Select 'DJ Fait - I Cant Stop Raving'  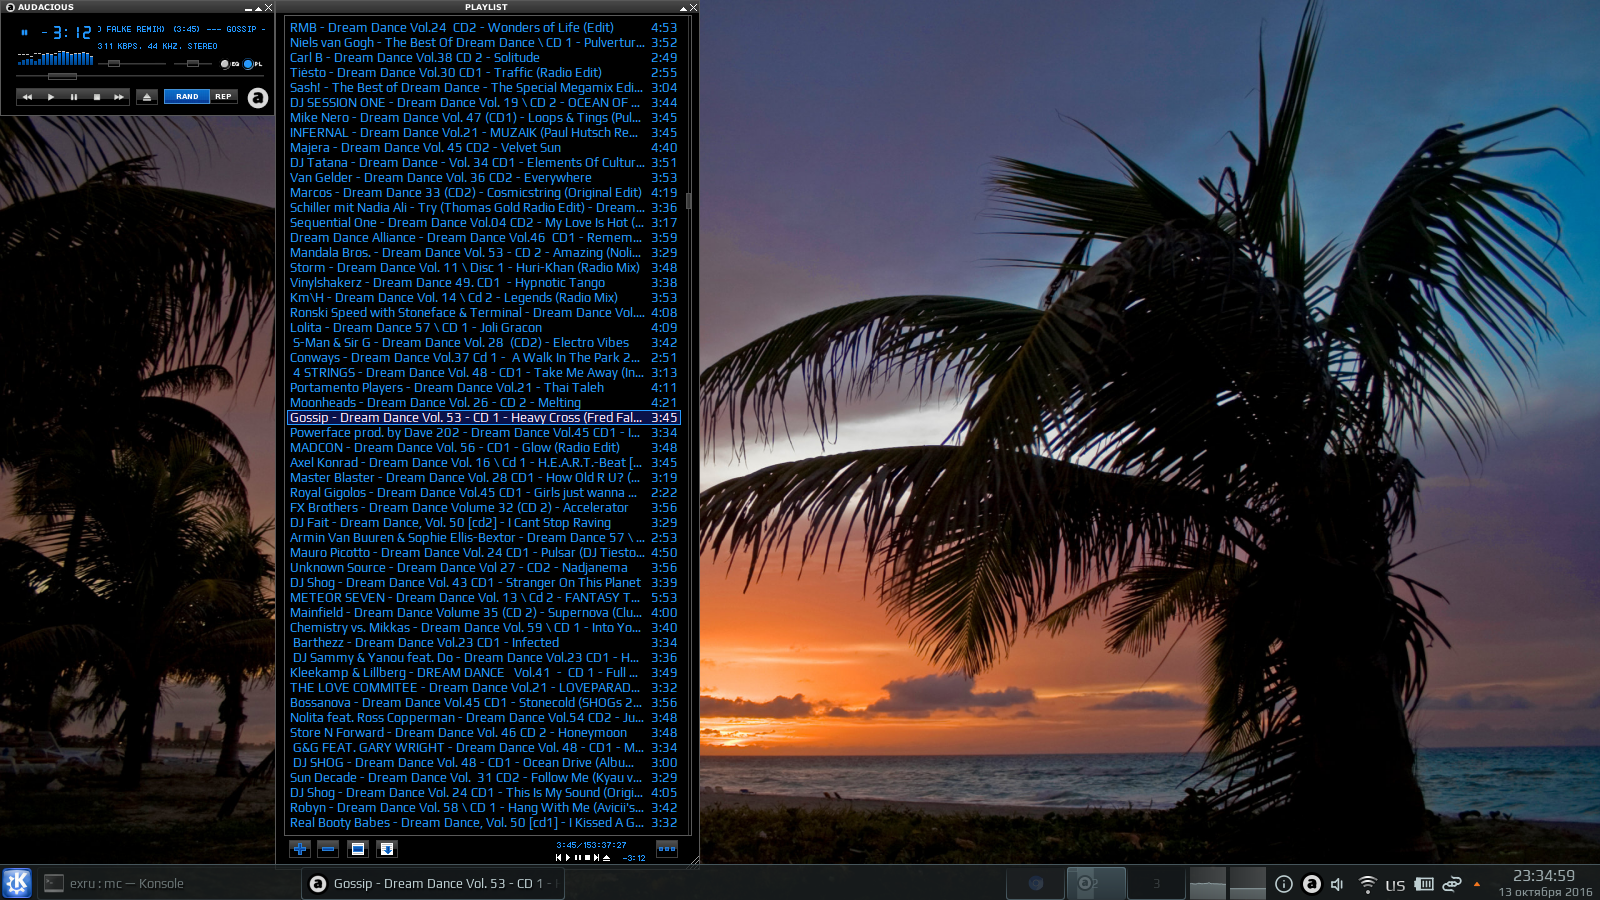click(483, 522)
